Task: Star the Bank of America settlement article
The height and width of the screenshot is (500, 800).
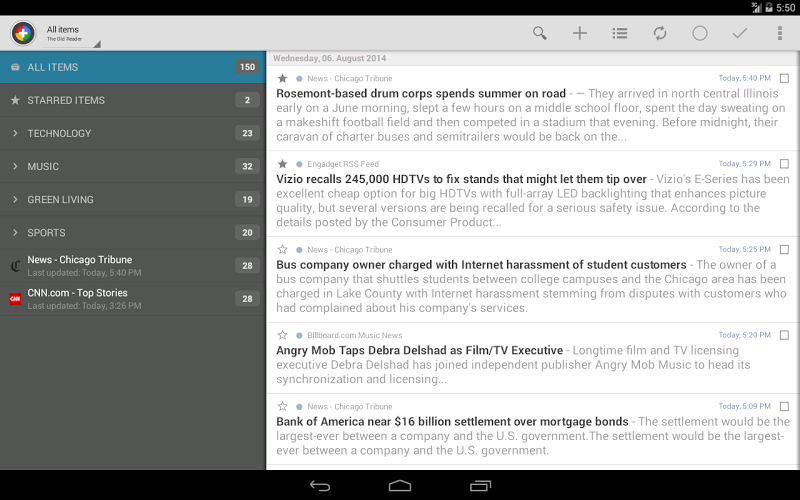Action: [x=283, y=407]
